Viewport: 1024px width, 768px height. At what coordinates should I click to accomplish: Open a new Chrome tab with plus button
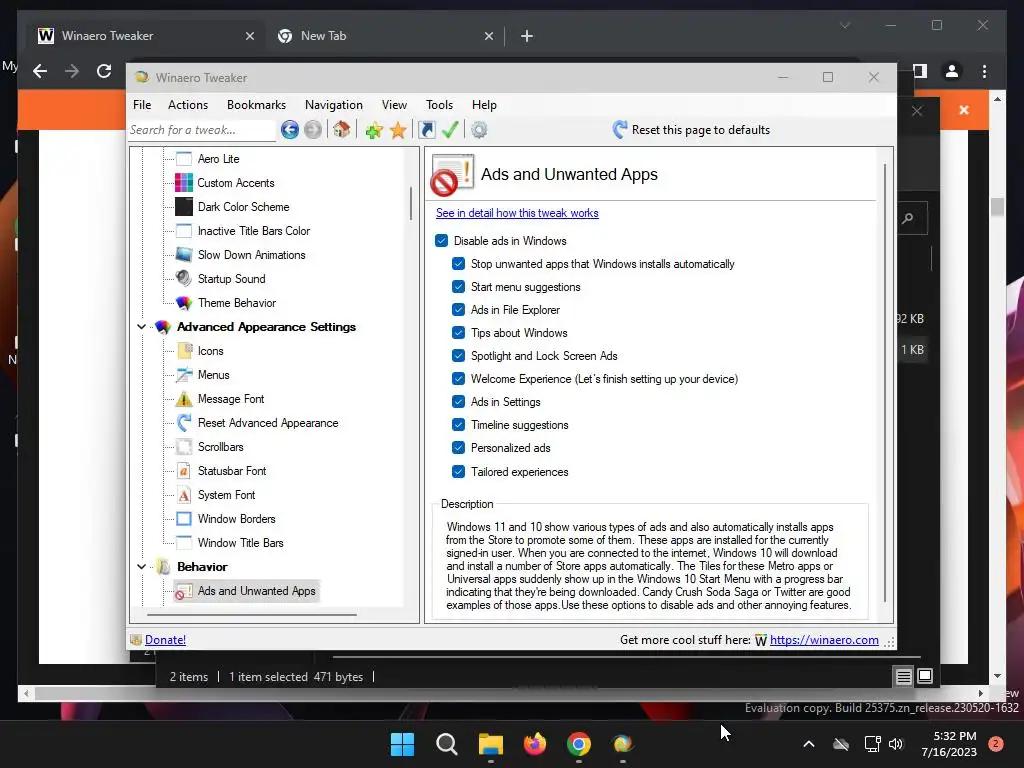[x=526, y=36]
